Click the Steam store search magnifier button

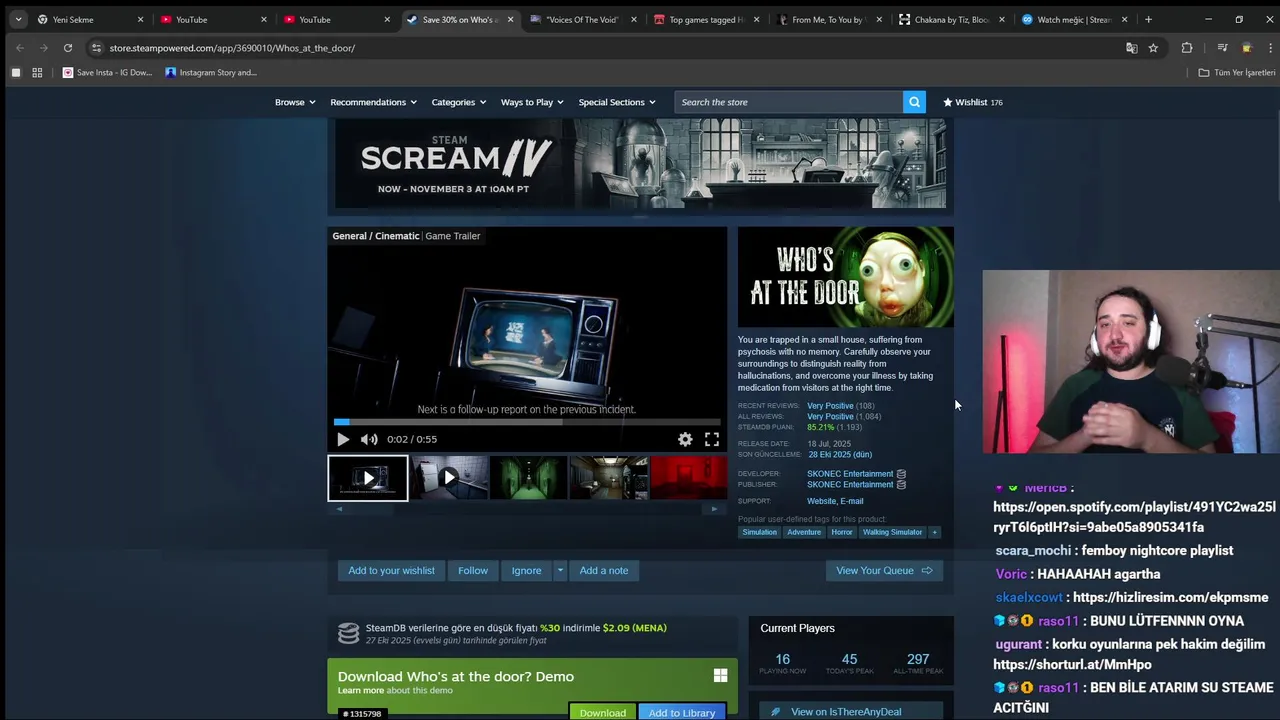(x=914, y=102)
